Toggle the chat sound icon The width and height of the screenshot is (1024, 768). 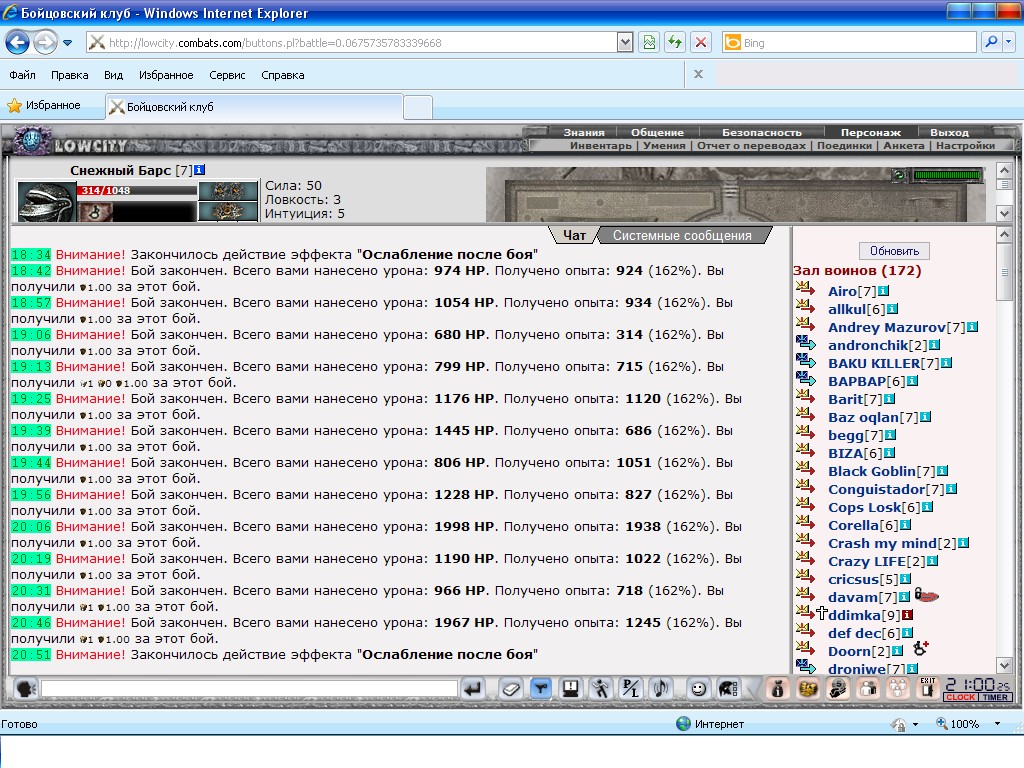661,689
